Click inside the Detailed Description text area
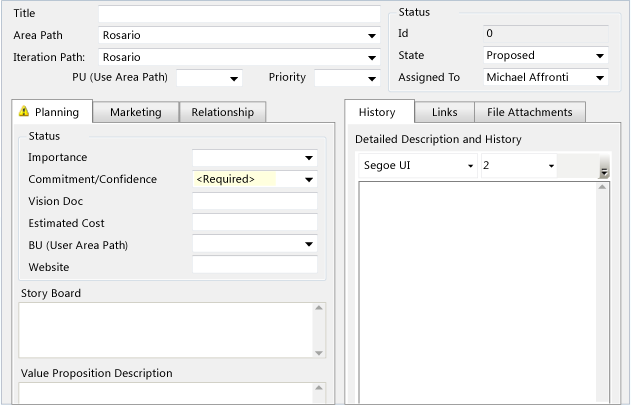Image resolution: width=631 pixels, height=405 pixels. coord(478,293)
